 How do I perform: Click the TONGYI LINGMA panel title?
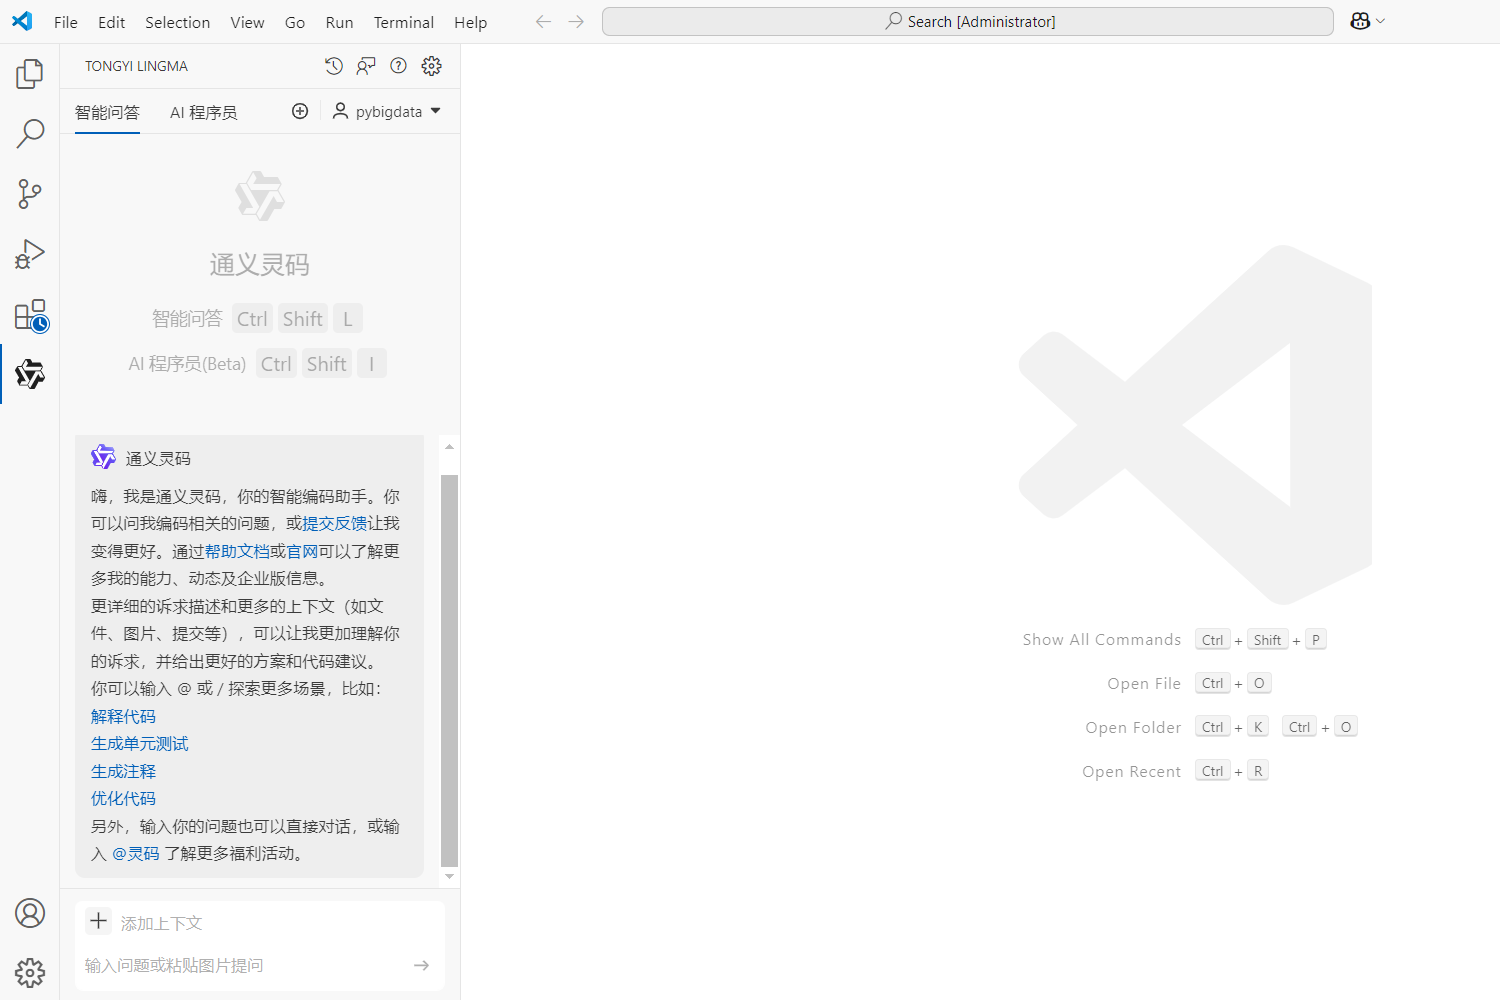(x=136, y=66)
